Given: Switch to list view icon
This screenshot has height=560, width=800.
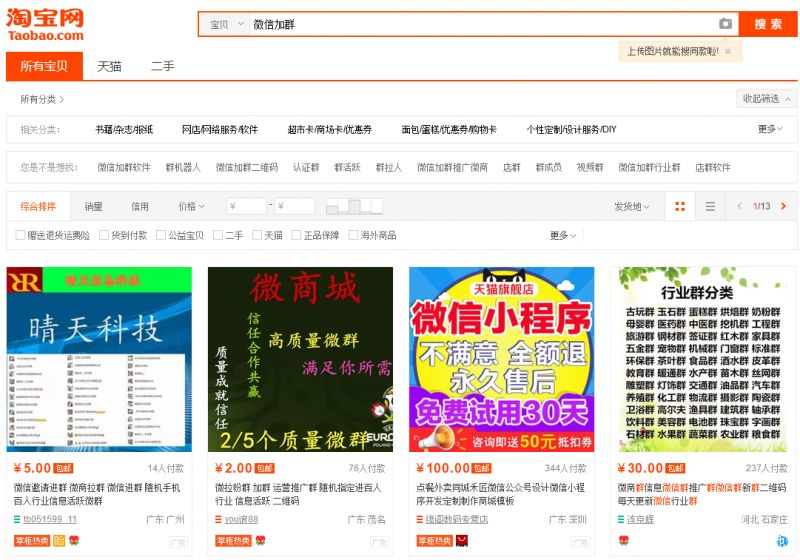Looking at the screenshot, I should coord(710,206).
